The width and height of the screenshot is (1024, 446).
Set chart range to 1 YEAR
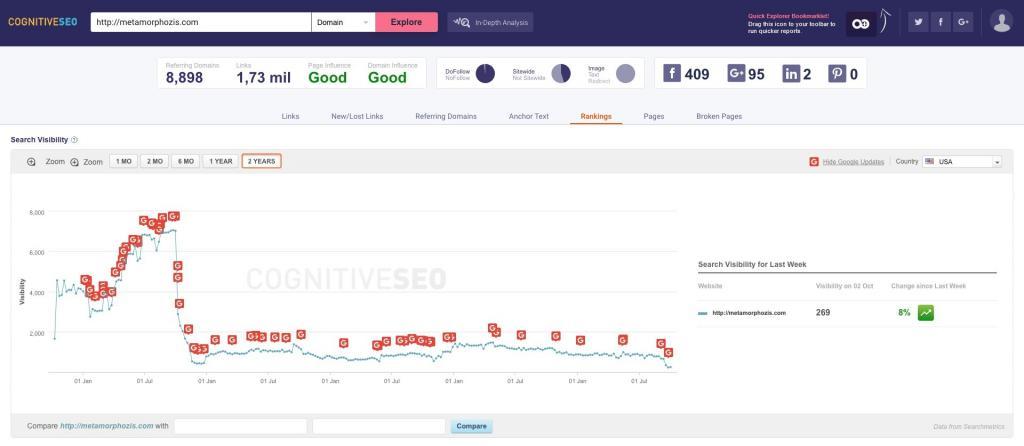tap(221, 161)
